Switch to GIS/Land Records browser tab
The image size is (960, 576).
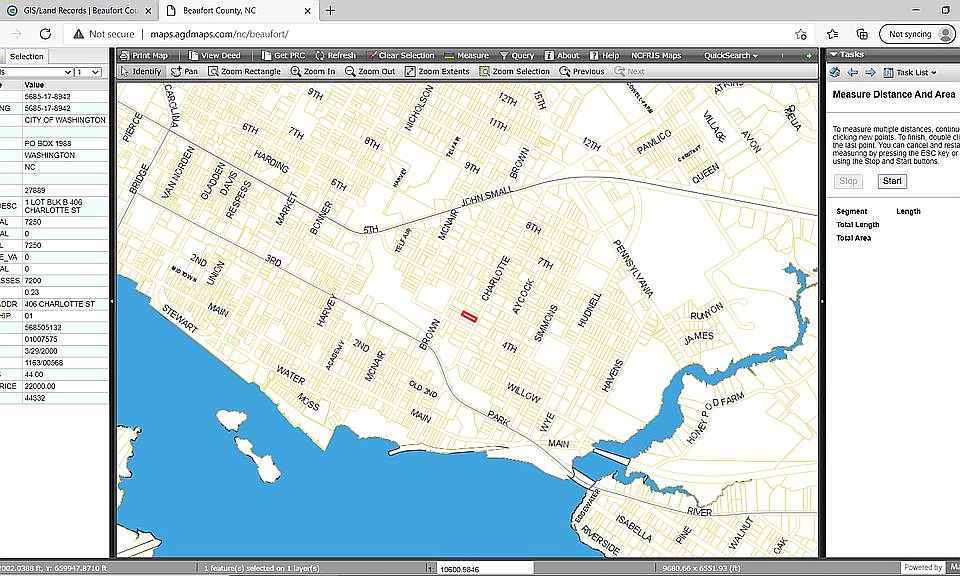click(80, 10)
